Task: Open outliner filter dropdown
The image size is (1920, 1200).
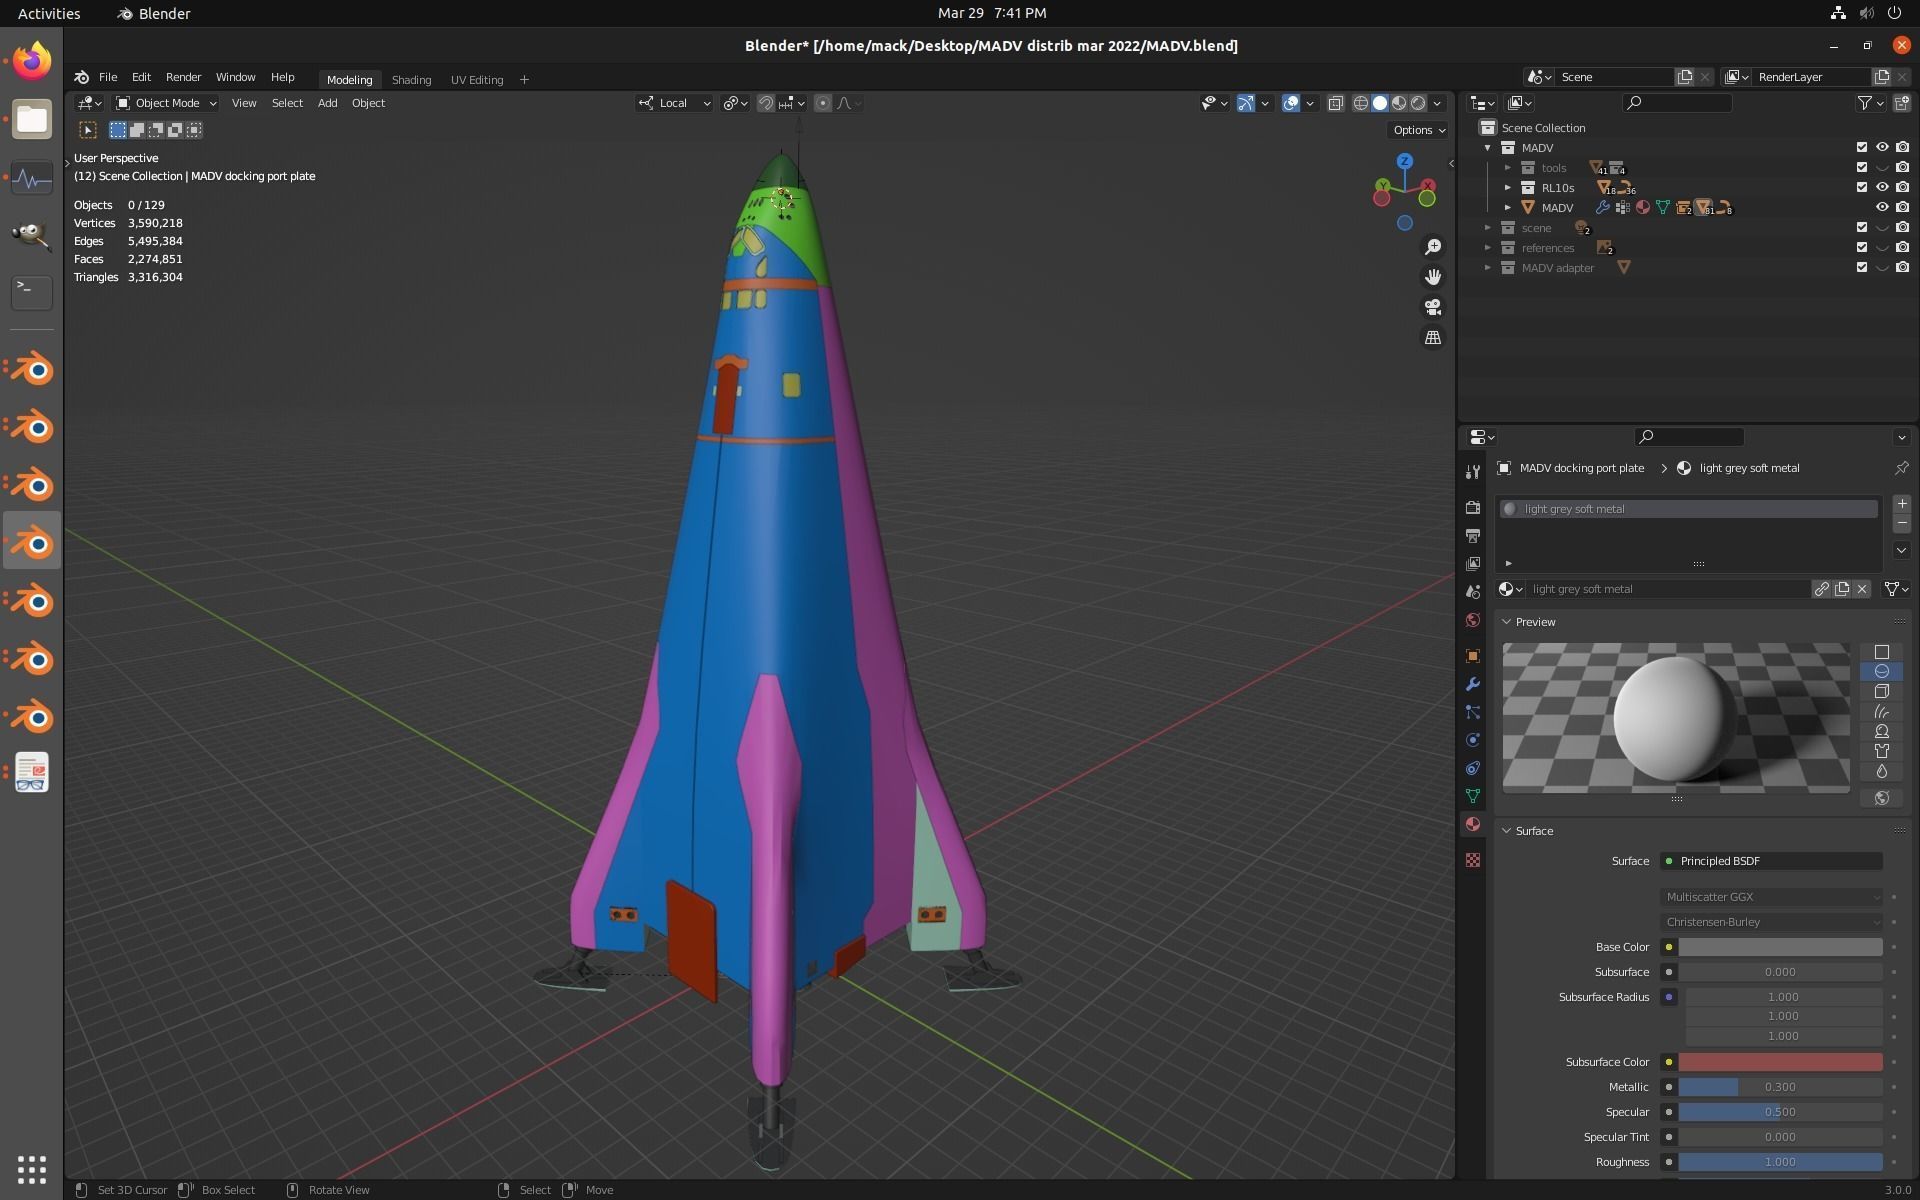Action: [x=1869, y=103]
